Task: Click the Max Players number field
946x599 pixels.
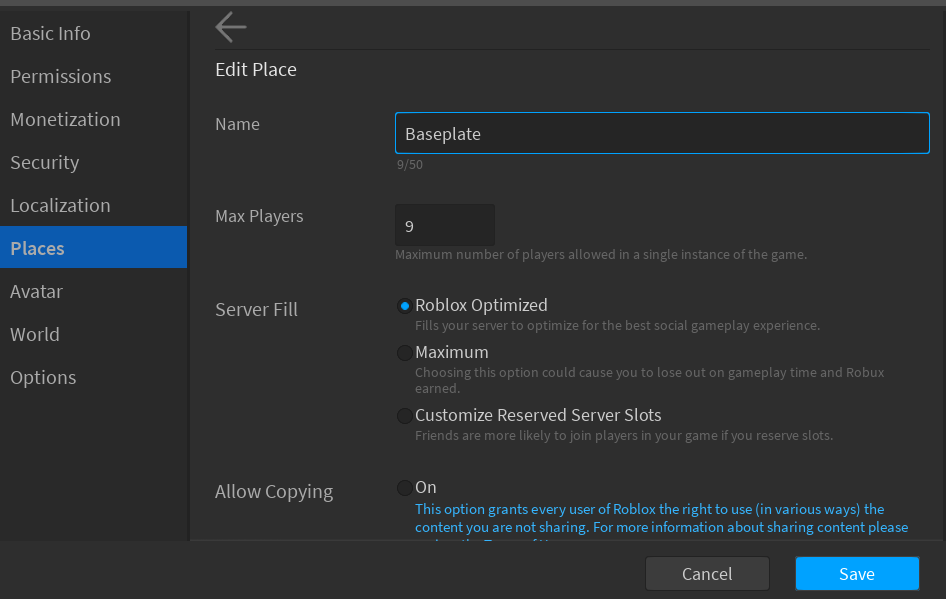Action: [445, 225]
